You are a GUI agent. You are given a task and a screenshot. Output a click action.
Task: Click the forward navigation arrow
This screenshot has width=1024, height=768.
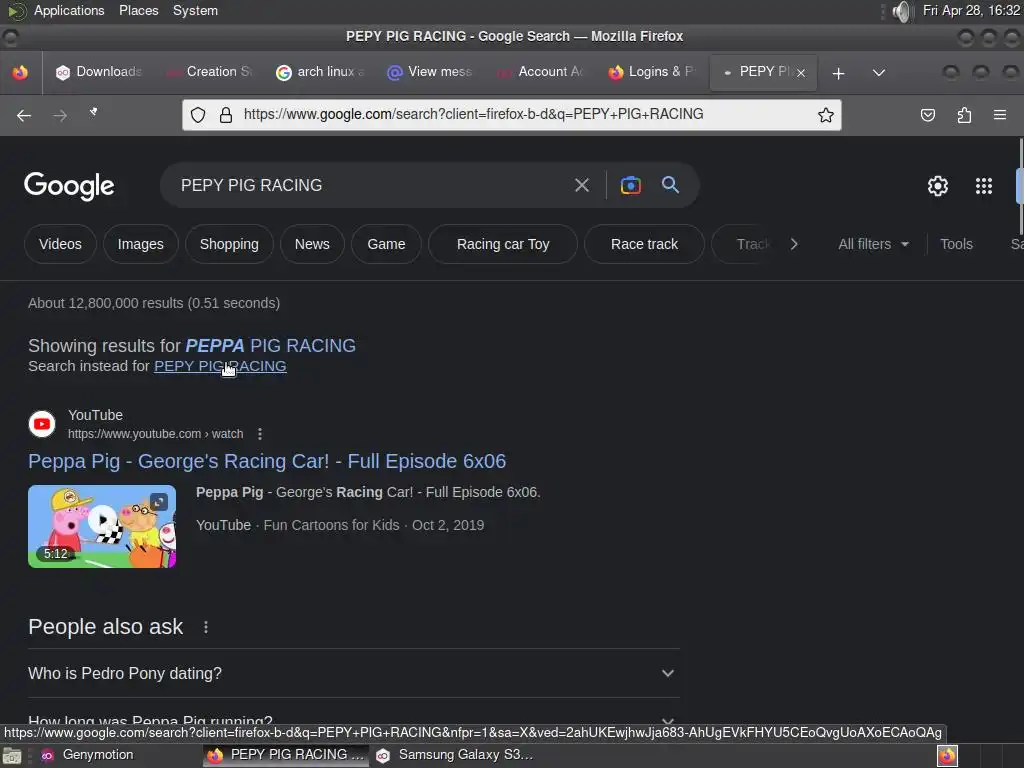60,116
